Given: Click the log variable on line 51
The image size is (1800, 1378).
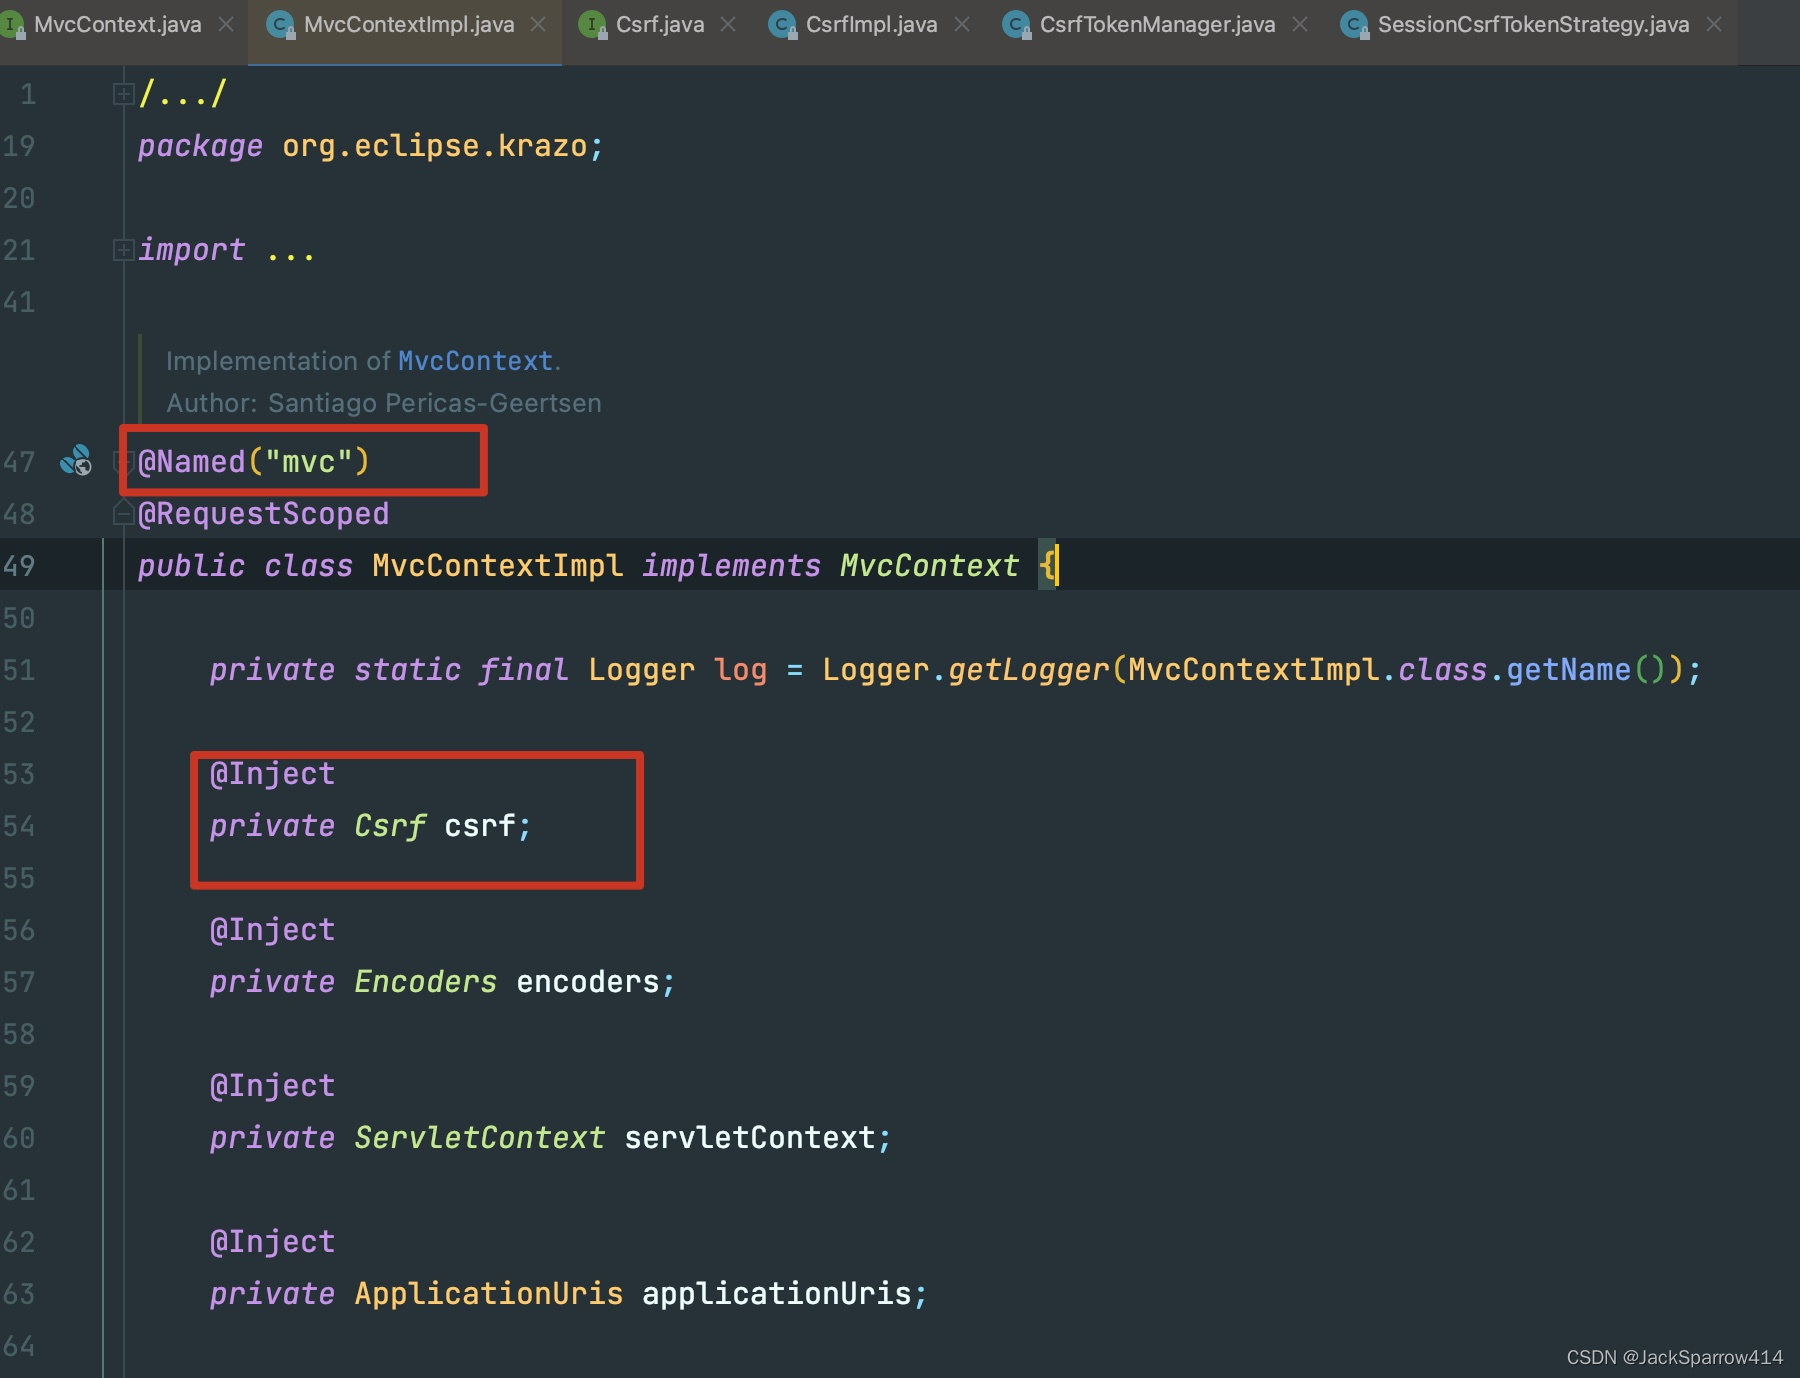Looking at the screenshot, I should pyautogui.click(x=740, y=670).
